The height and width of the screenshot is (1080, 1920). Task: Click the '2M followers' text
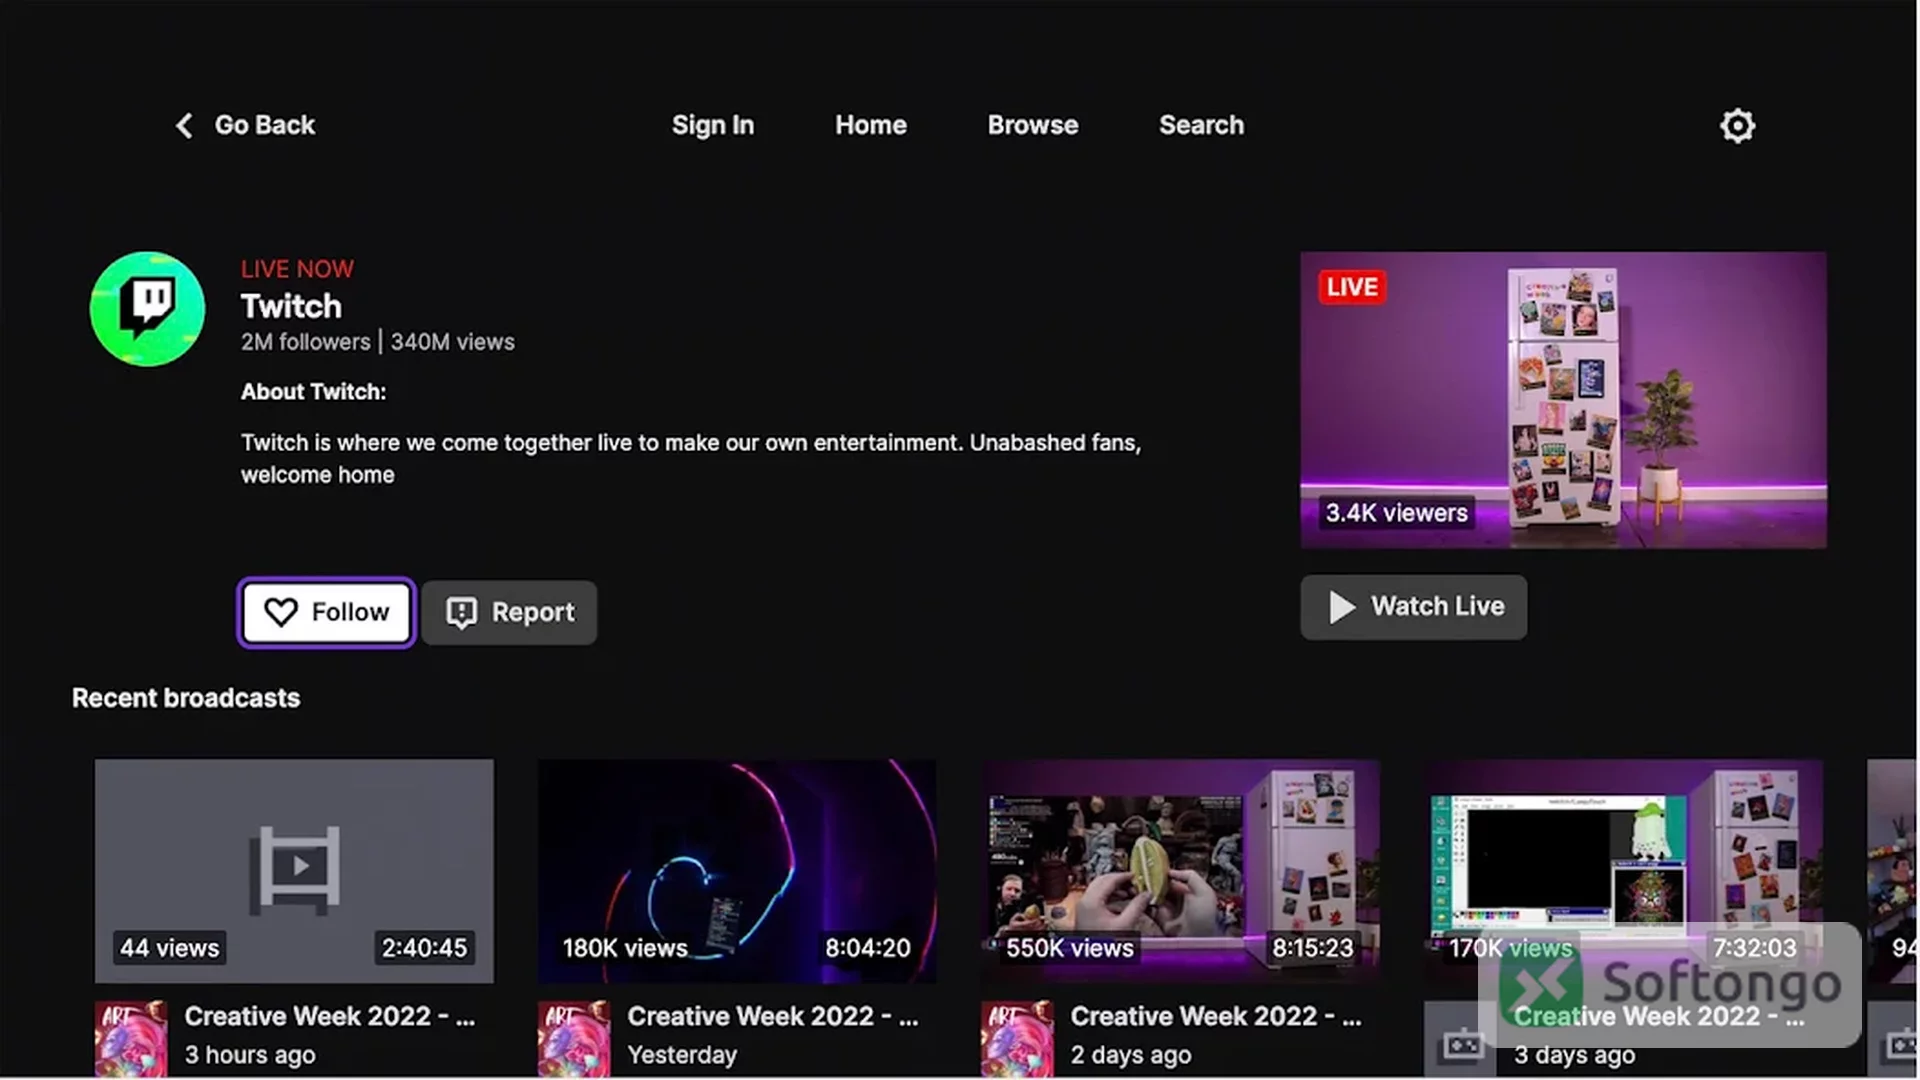pos(305,342)
